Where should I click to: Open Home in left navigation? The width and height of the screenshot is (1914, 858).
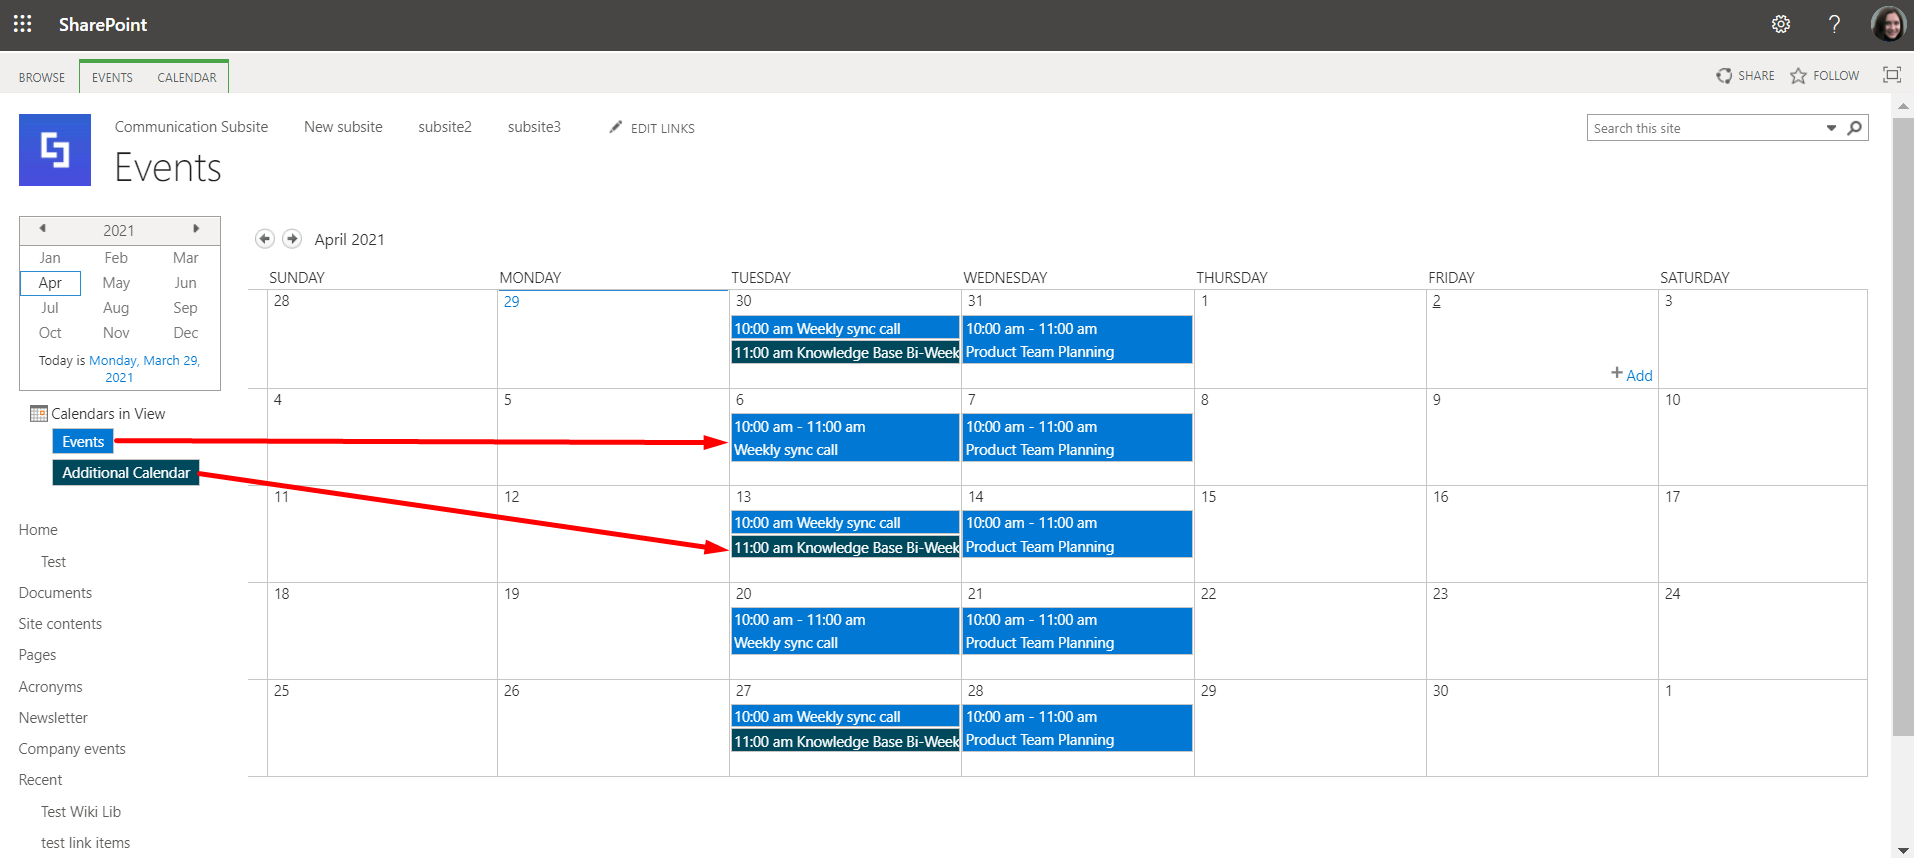coord(38,530)
